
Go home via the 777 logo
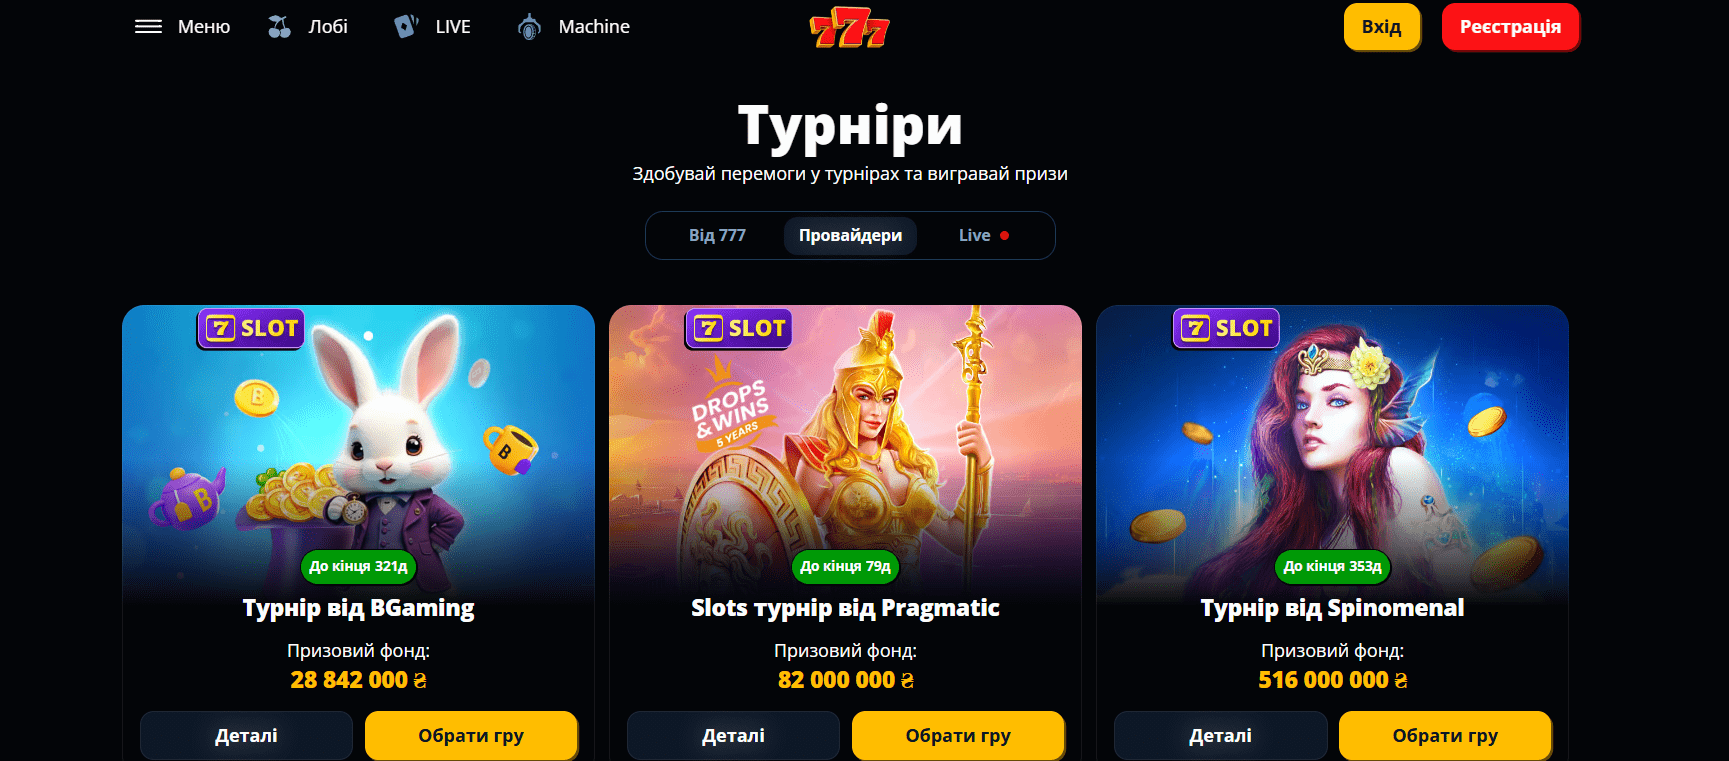click(x=849, y=28)
